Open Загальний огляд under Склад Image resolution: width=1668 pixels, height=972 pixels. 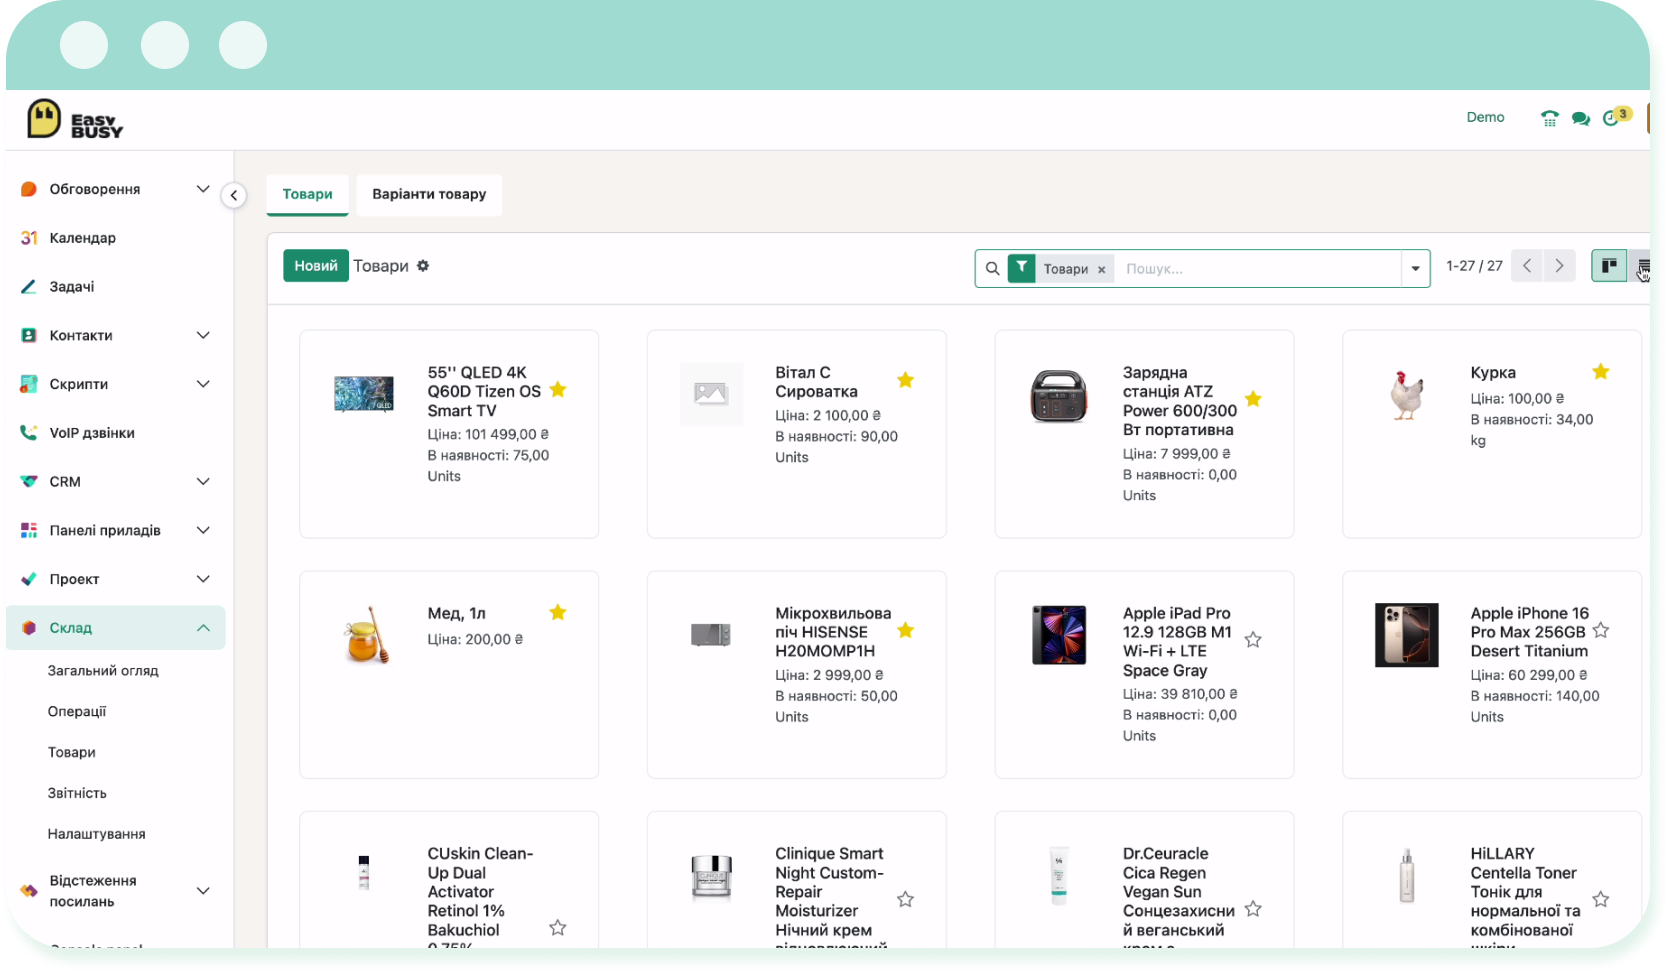[103, 671]
